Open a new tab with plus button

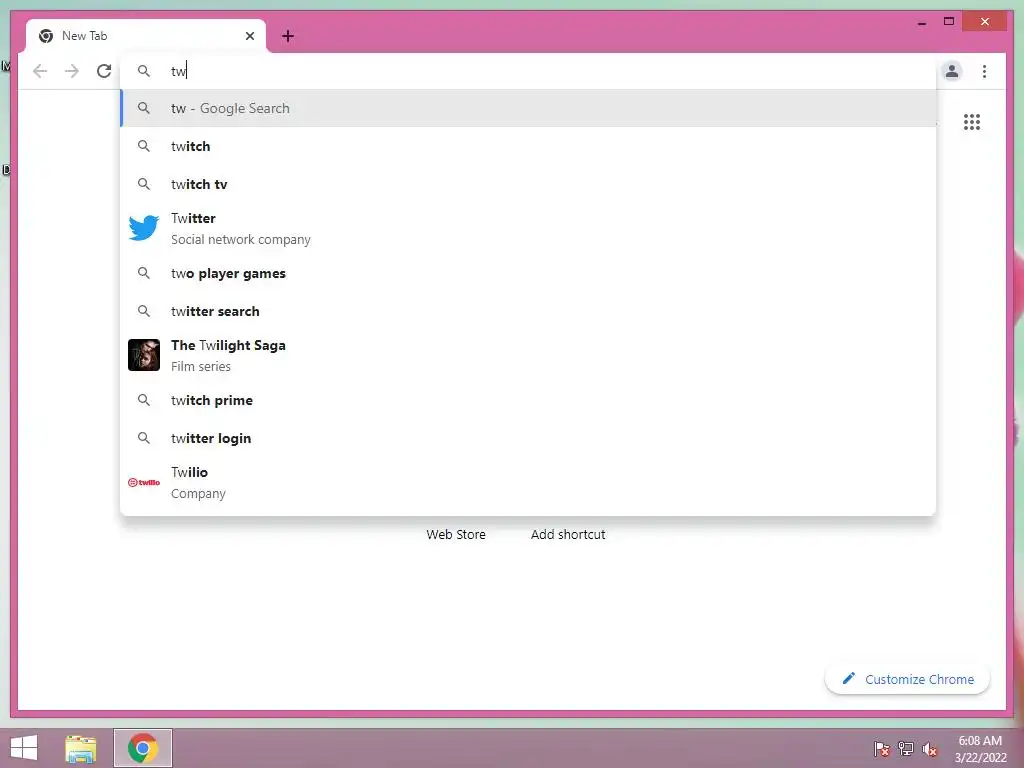click(288, 36)
